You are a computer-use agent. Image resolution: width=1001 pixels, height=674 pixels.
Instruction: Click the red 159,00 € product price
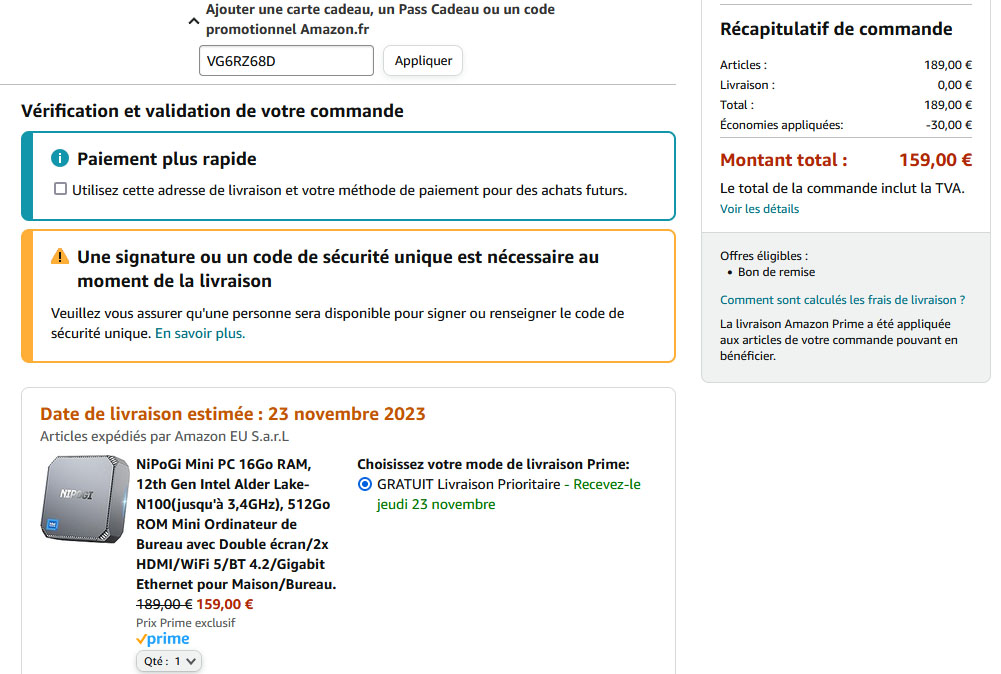point(225,604)
